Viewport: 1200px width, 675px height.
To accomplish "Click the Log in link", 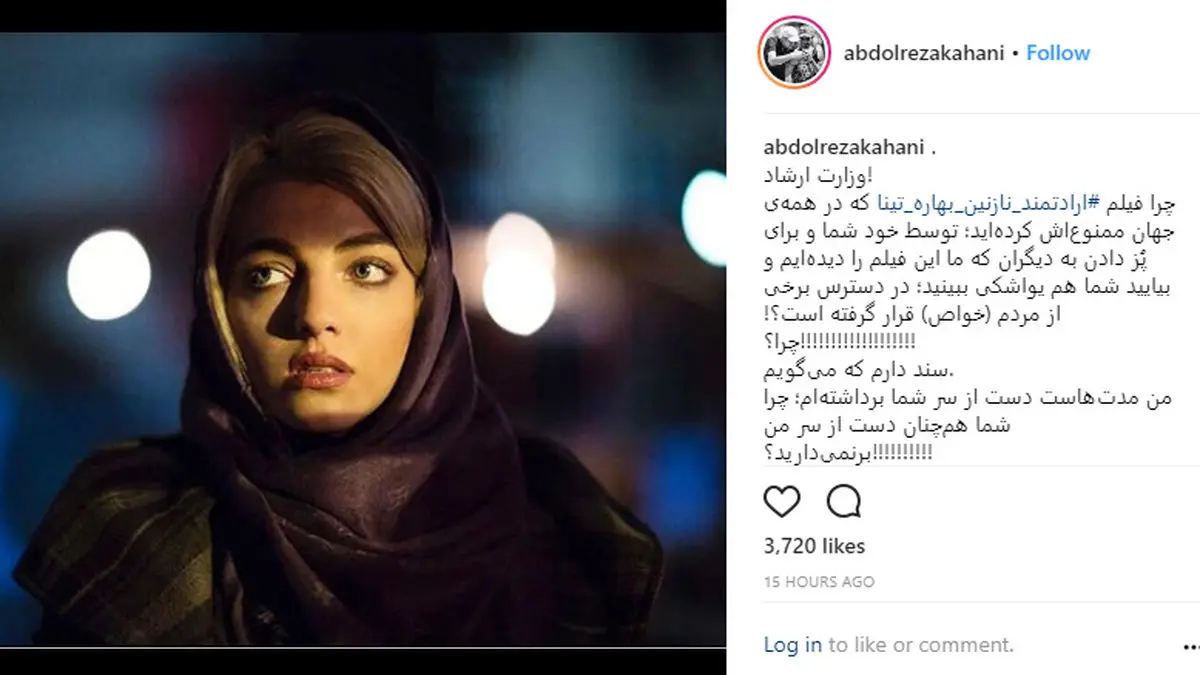I will [793, 645].
